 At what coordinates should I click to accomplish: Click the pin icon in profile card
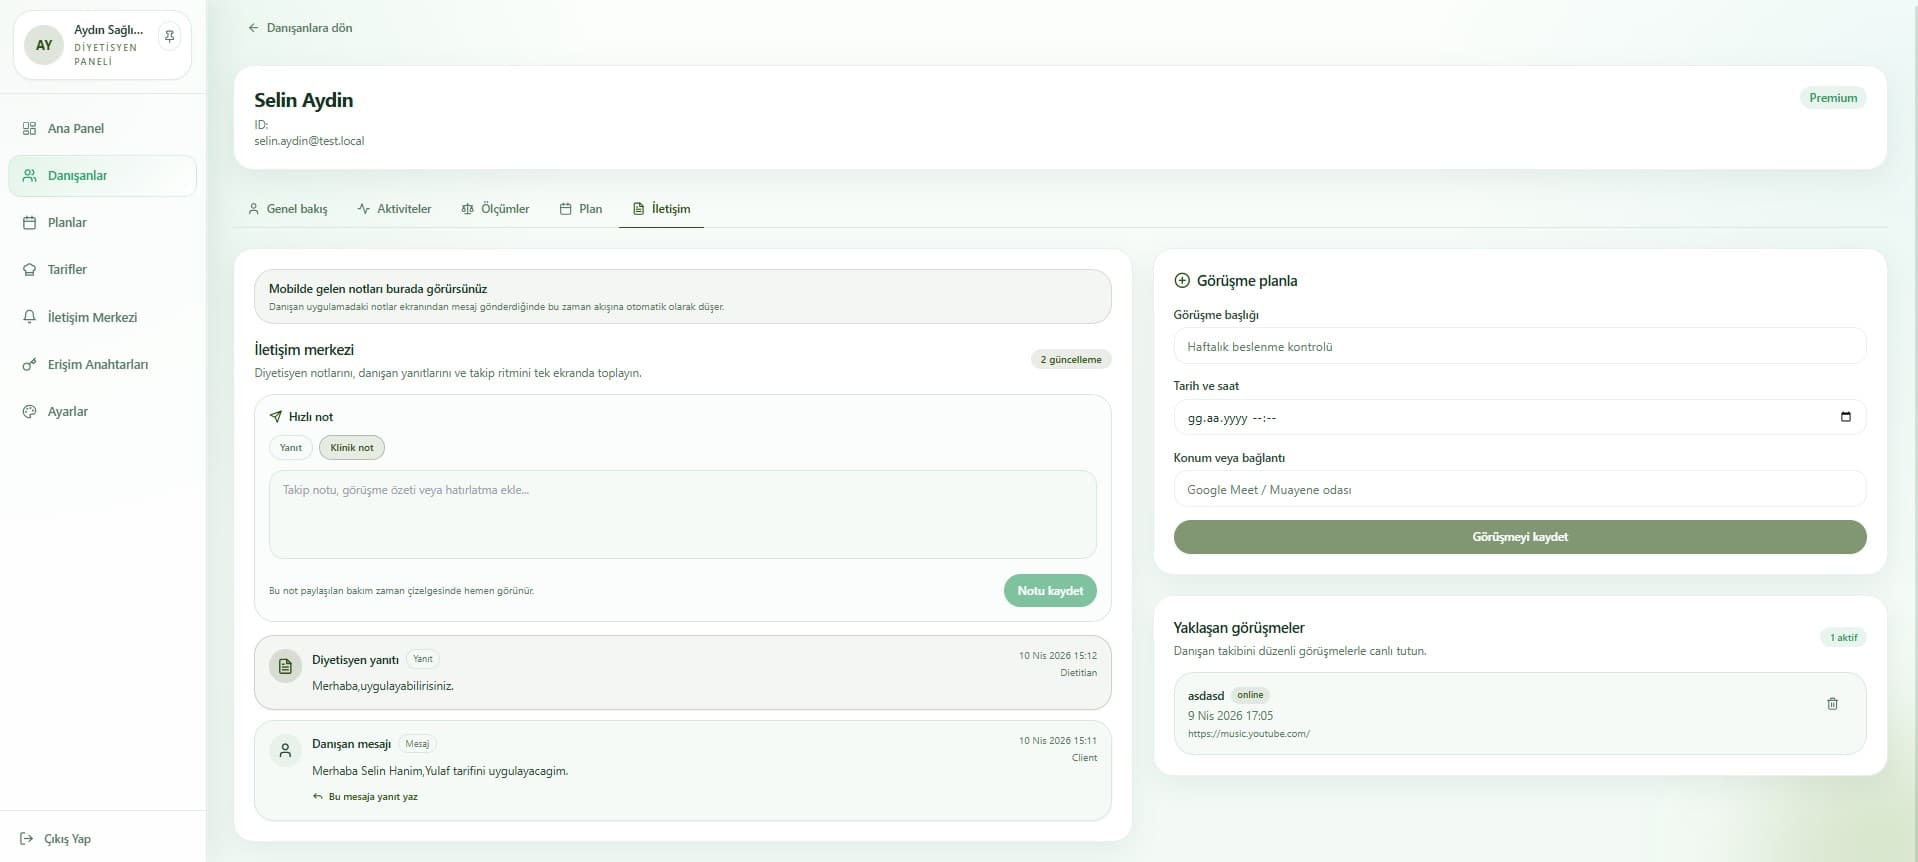(170, 37)
